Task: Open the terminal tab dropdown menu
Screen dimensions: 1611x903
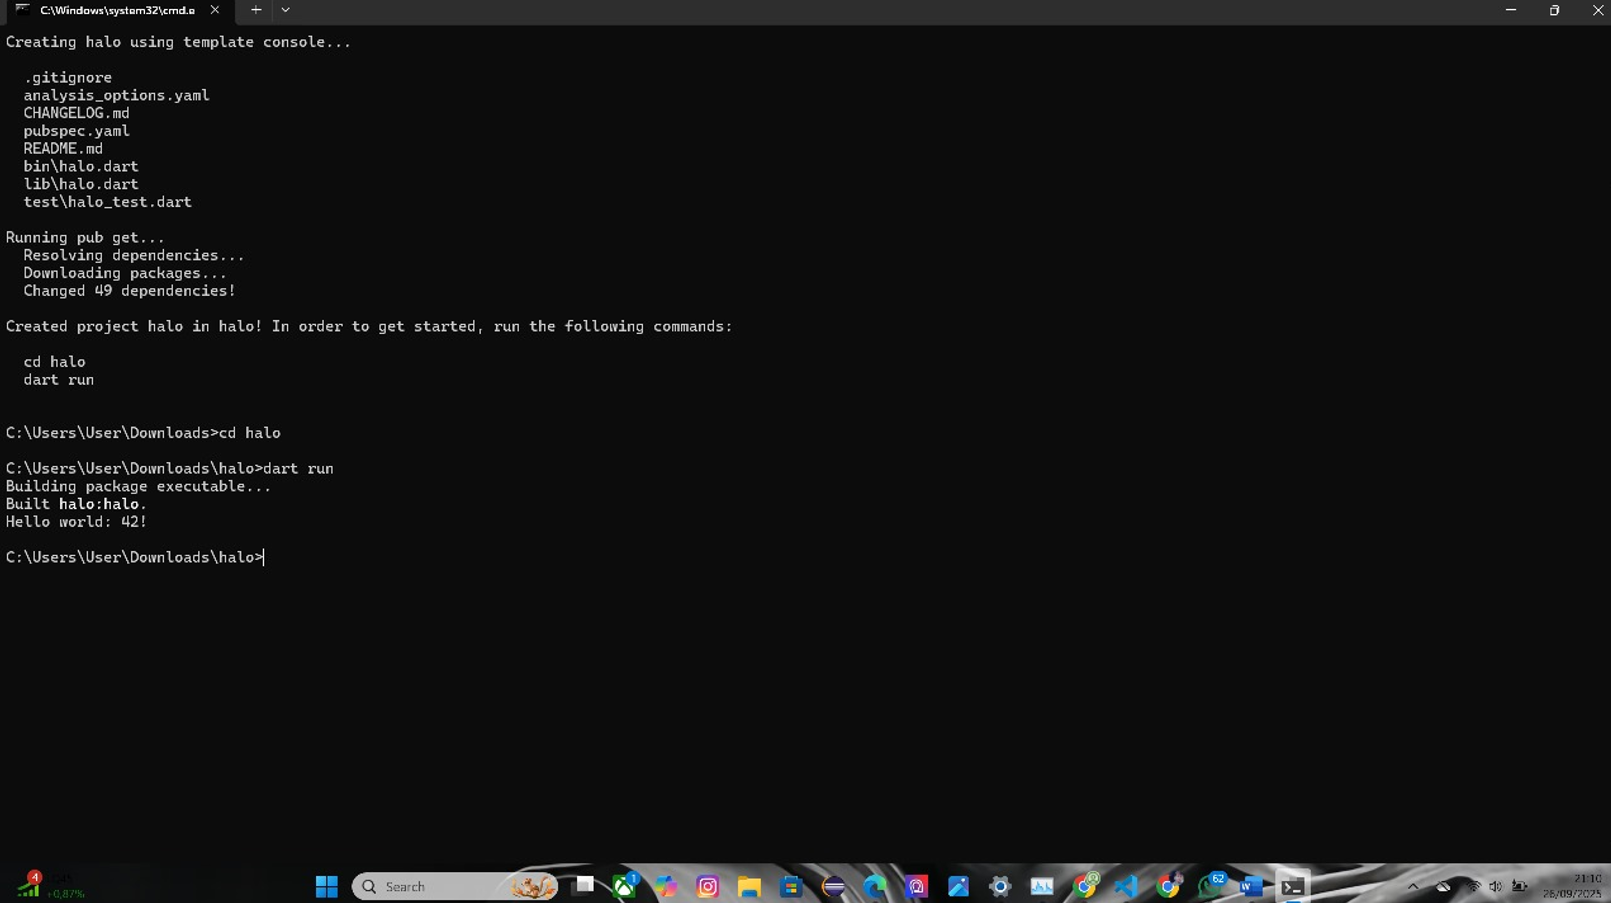Action: (286, 10)
